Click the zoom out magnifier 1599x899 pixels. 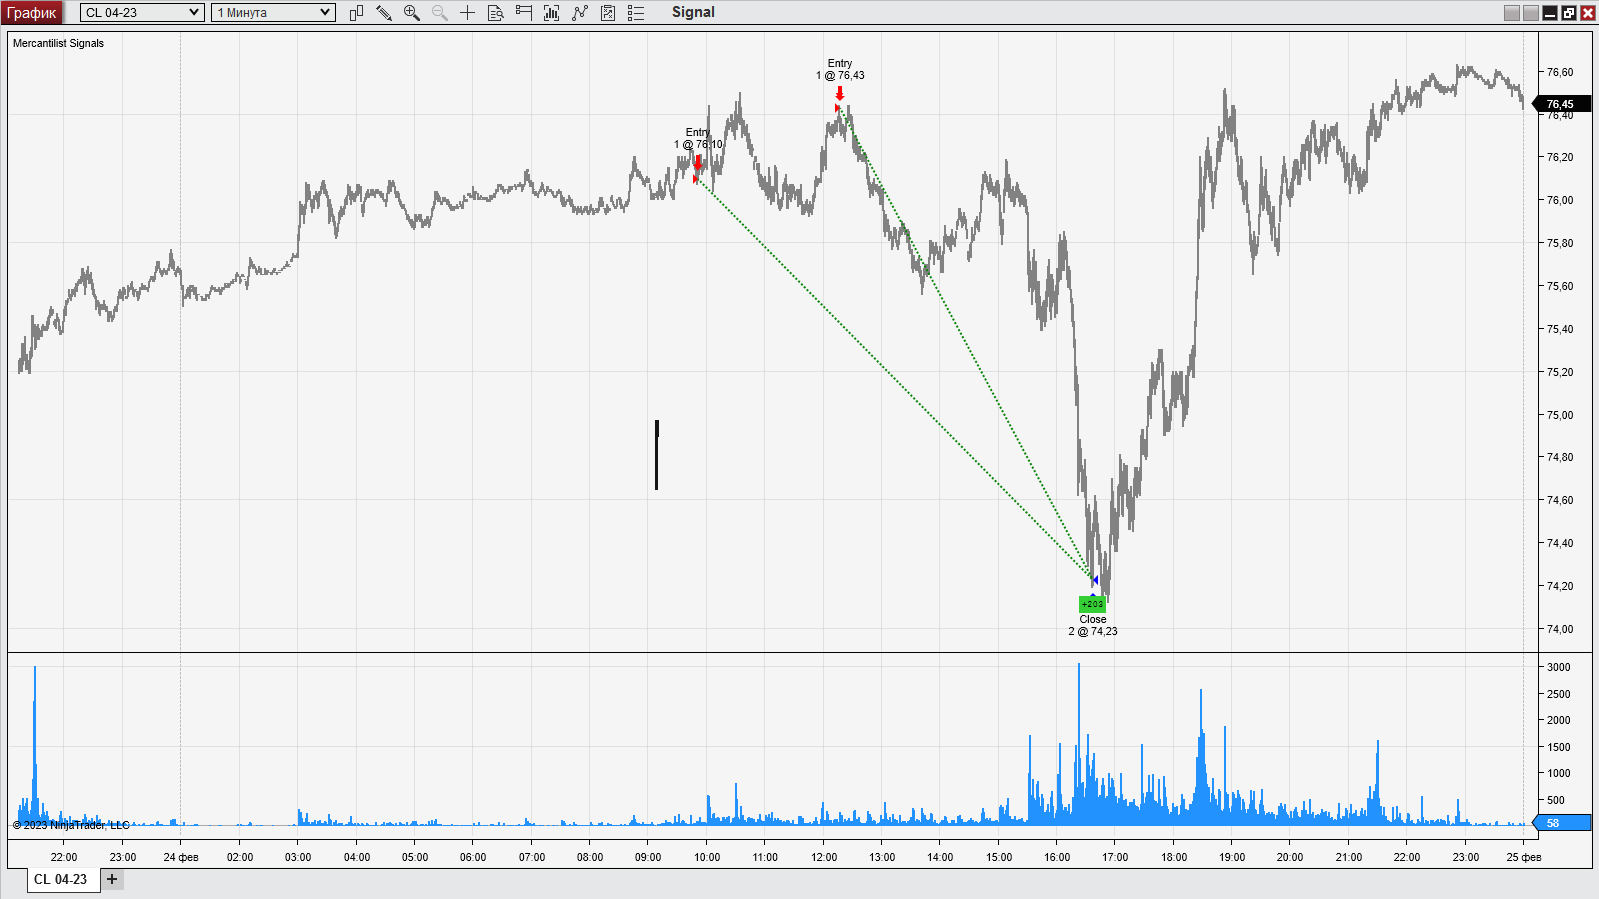(x=440, y=13)
